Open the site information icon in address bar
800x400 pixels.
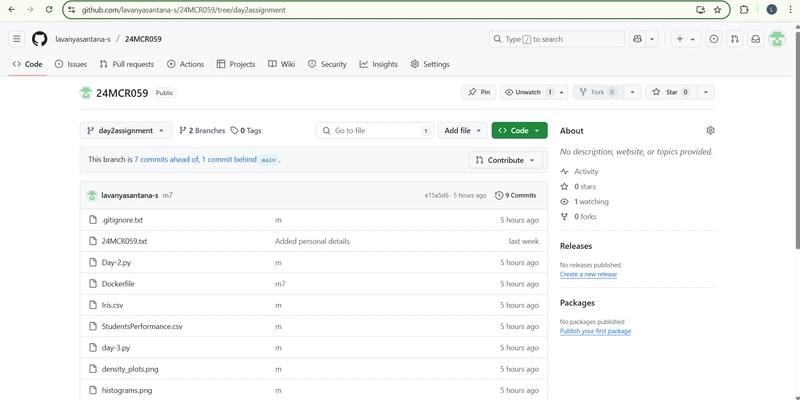click(x=71, y=10)
